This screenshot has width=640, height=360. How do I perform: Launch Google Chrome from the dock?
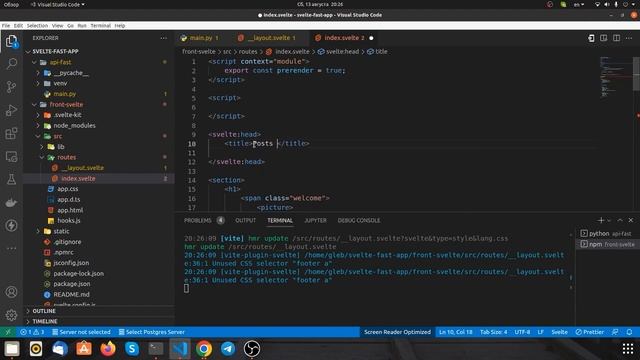[x=204, y=349]
